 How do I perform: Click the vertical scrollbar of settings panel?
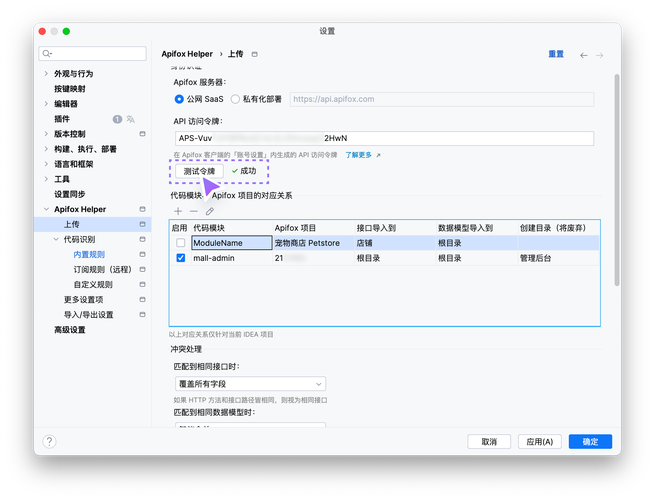point(617,180)
